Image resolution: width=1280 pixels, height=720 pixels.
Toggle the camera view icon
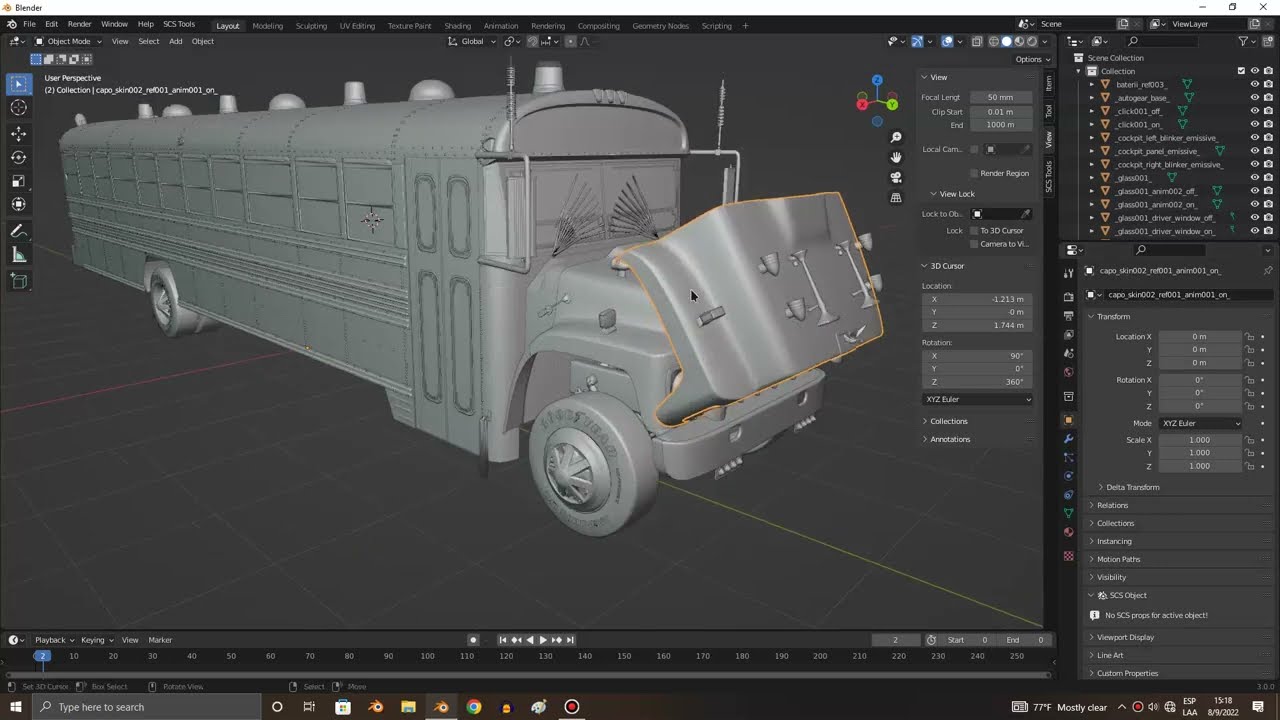(896, 177)
